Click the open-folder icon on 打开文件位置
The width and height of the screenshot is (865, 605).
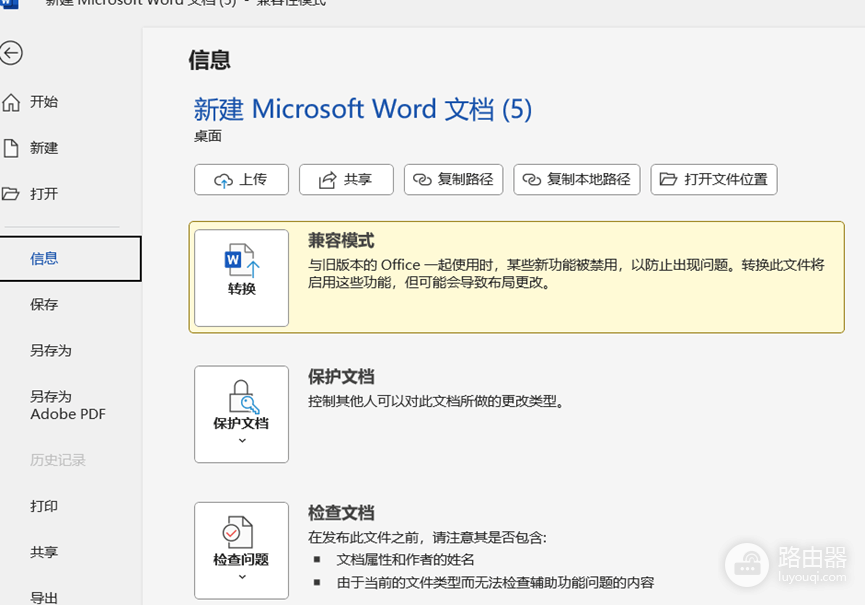[x=668, y=179]
